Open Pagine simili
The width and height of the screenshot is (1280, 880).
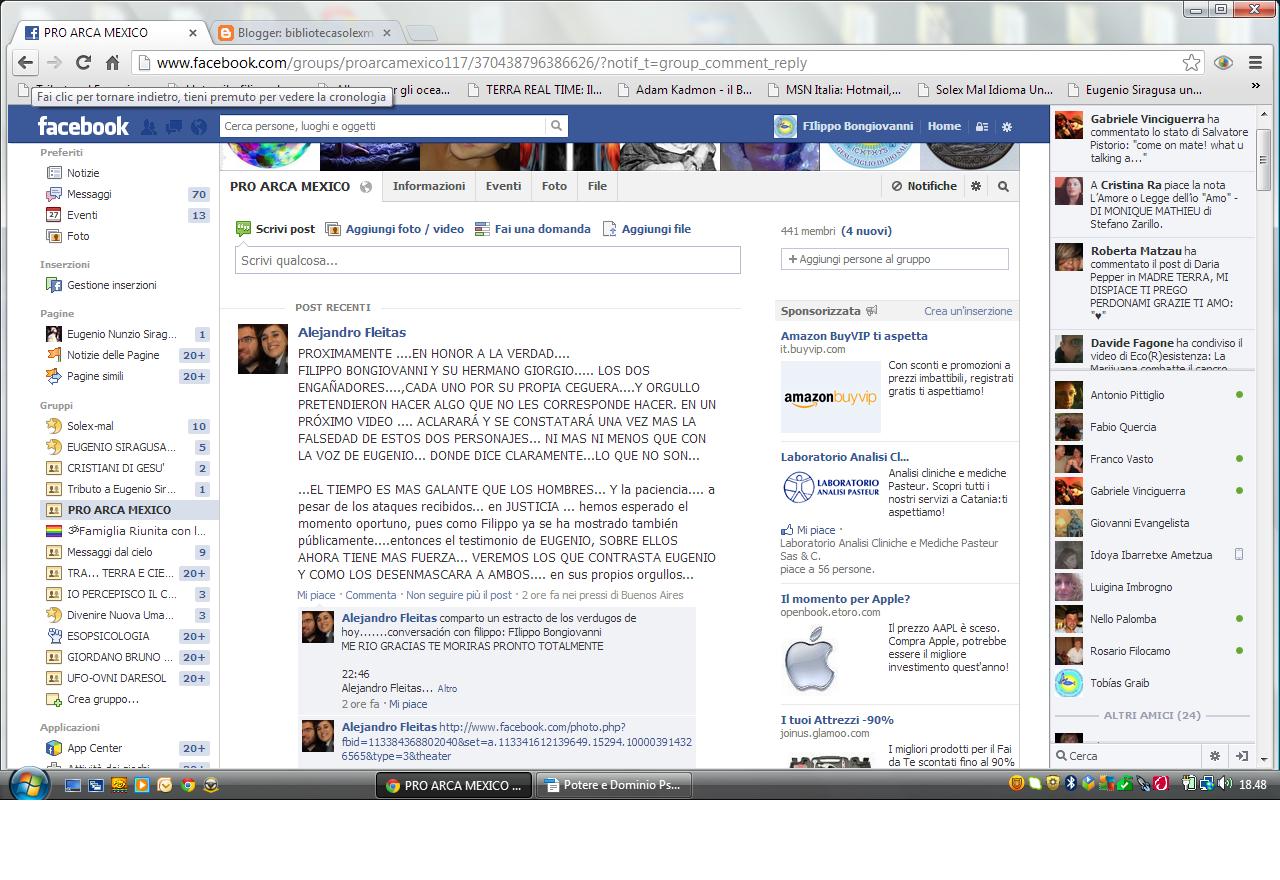[95, 376]
